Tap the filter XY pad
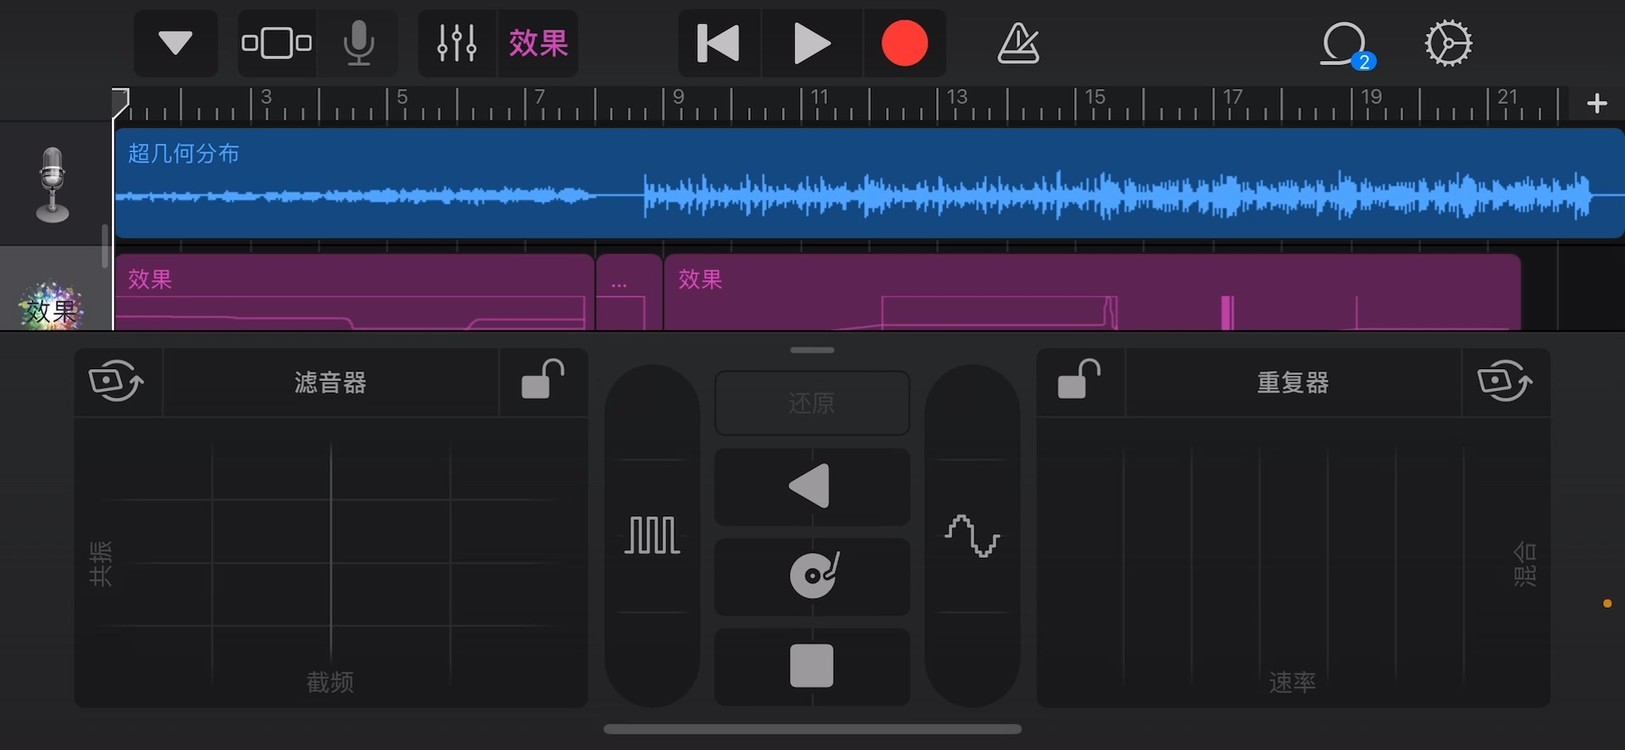The height and width of the screenshot is (750, 1625). [331, 562]
